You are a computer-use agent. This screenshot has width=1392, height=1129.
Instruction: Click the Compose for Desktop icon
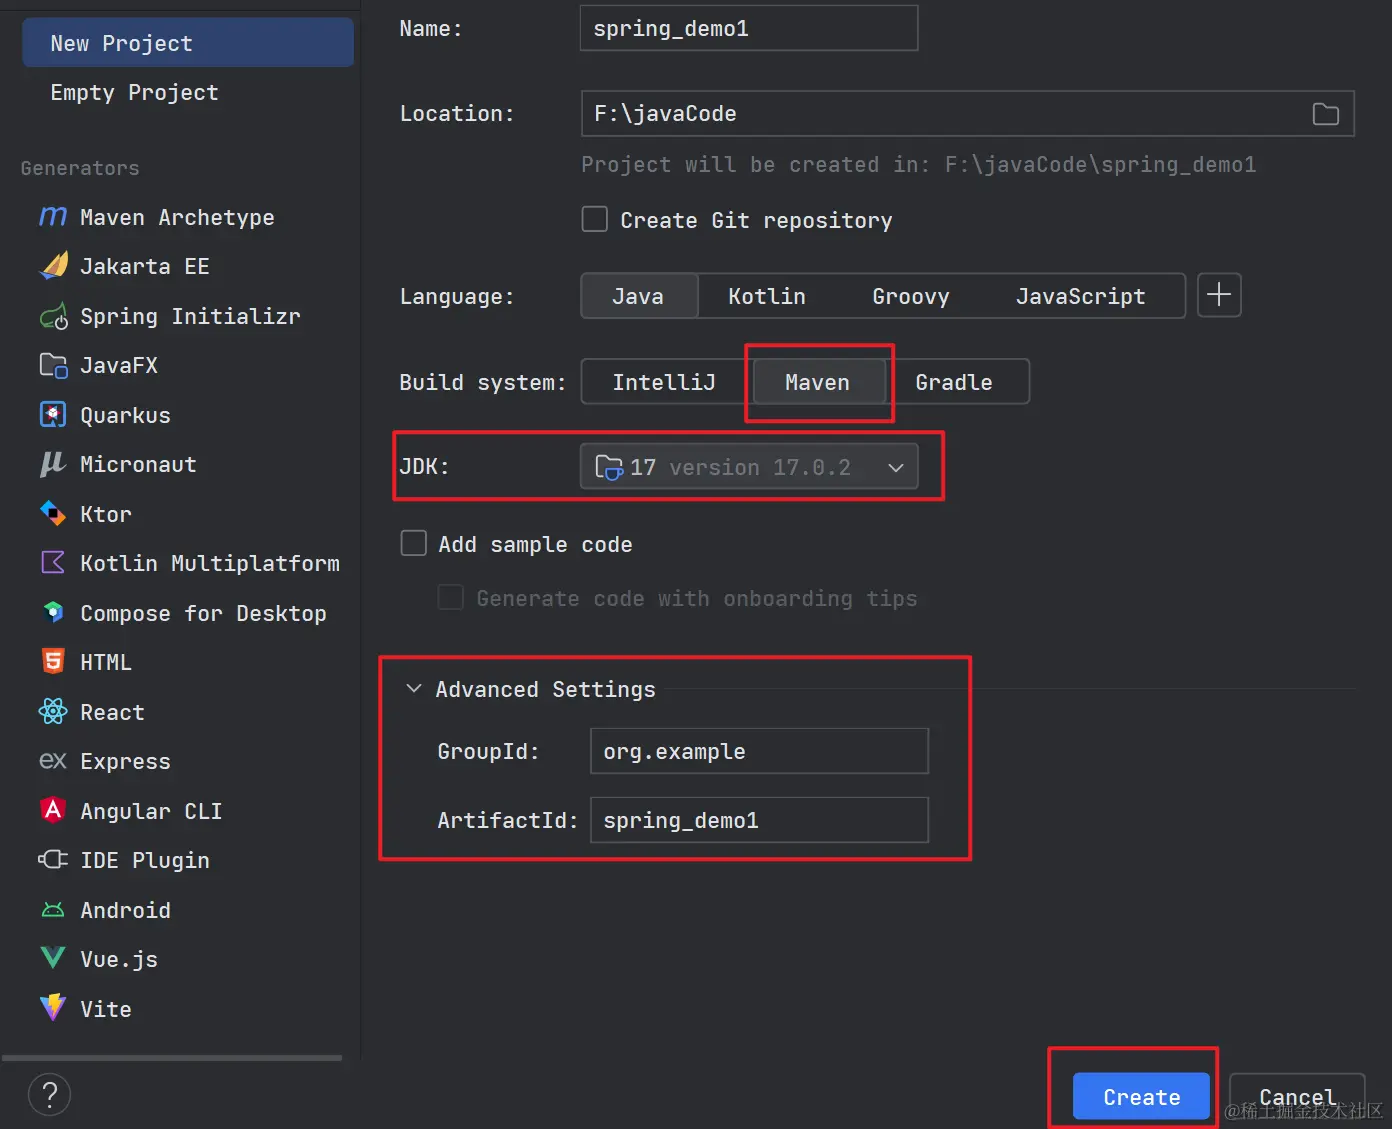pyautogui.click(x=53, y=613)
